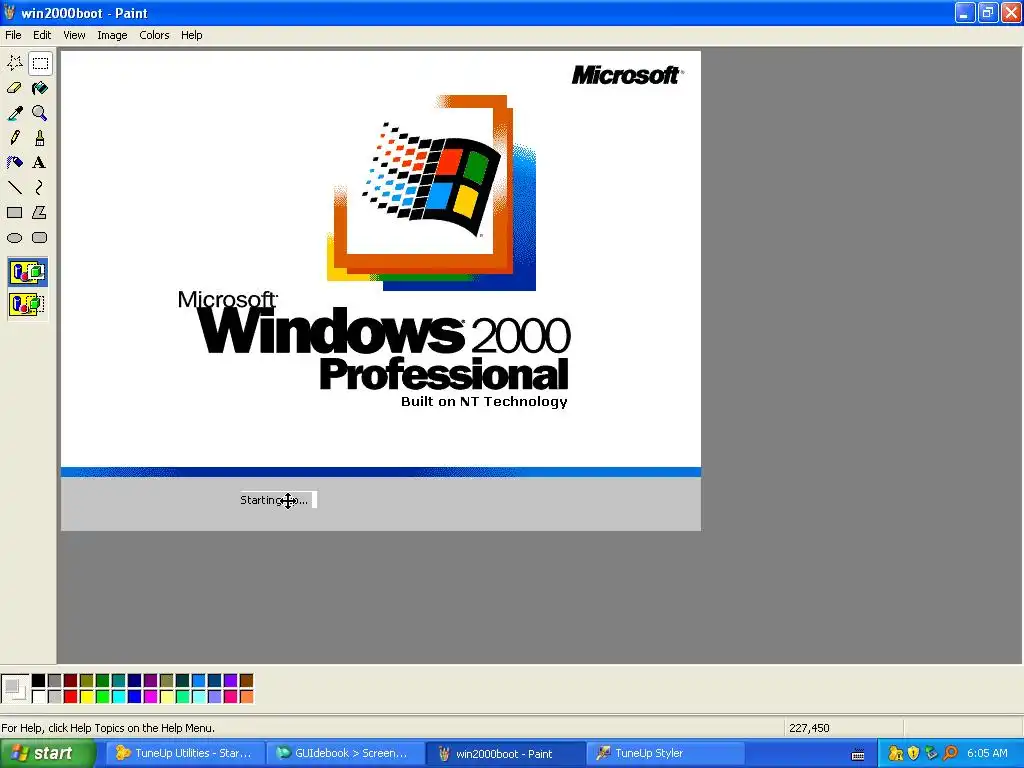
Task: Click the orange magnifier tray icon
Action: tap(950, 754)
